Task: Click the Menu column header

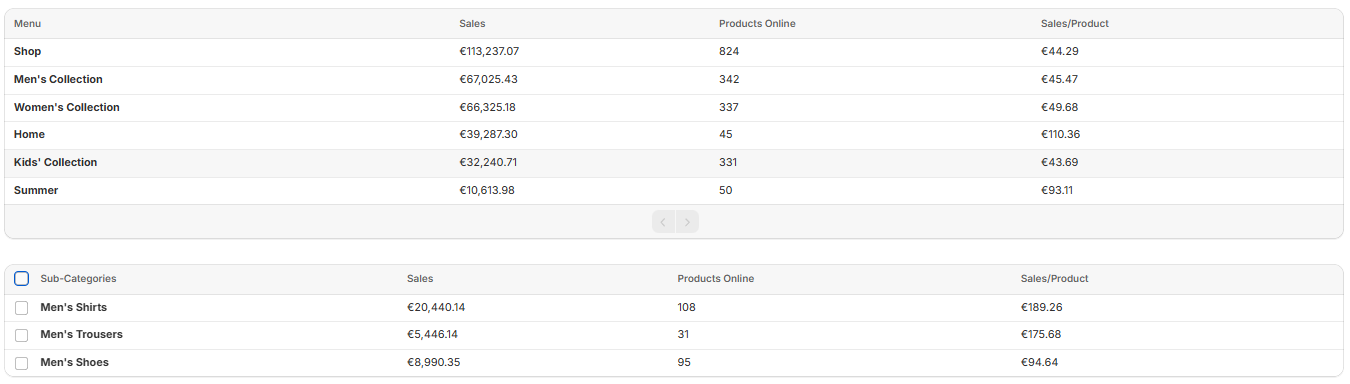Action: [28, 24]
